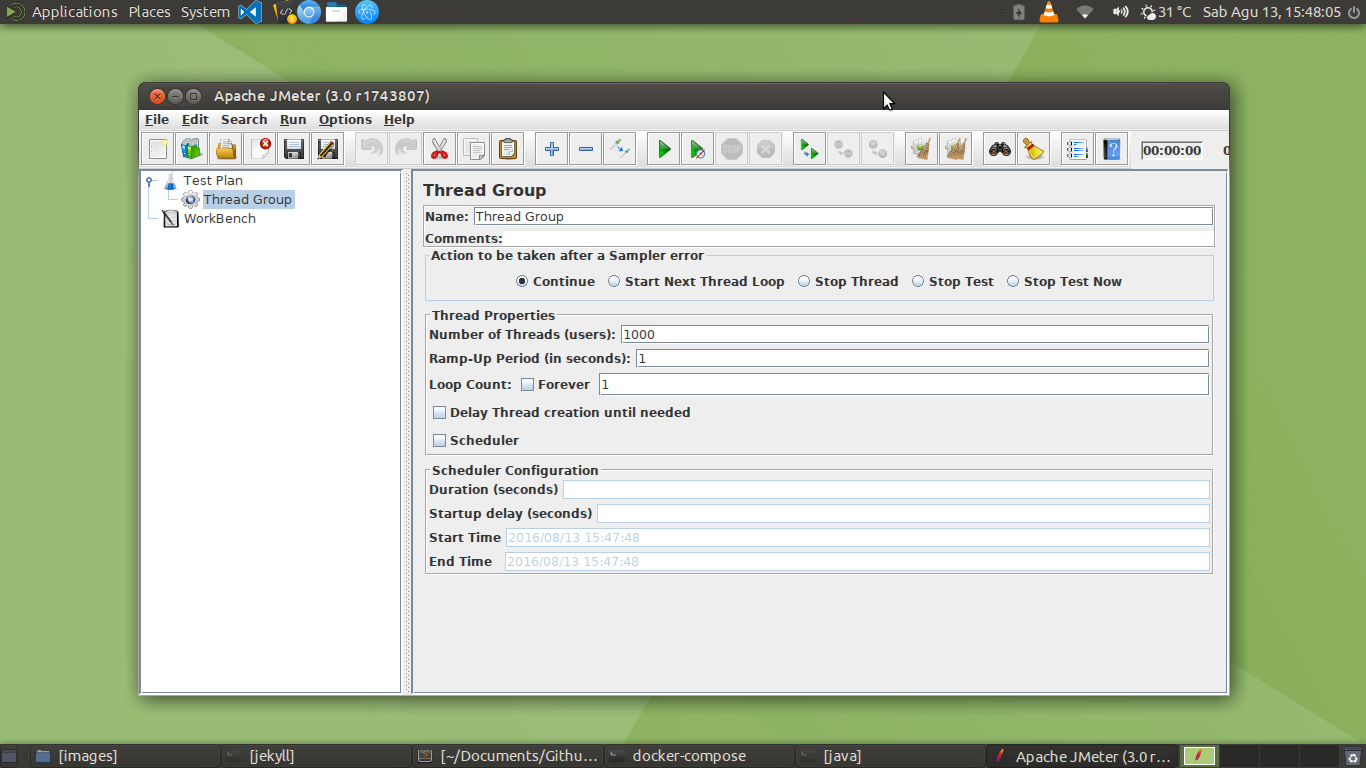This screenshot has width=1366, height=768.
Task: Click the Remote Shutdown All icon
Action: (877, 149)
